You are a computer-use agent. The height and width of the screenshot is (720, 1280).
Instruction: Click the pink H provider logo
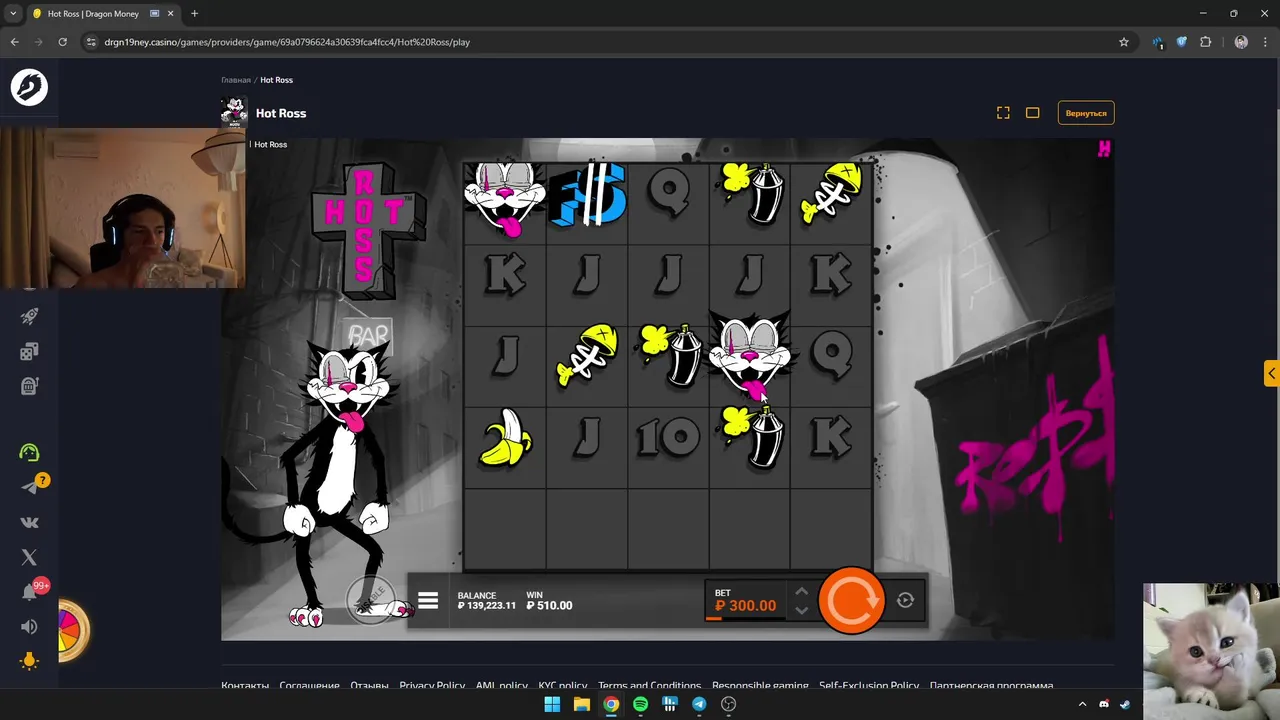pos(1104,149)
